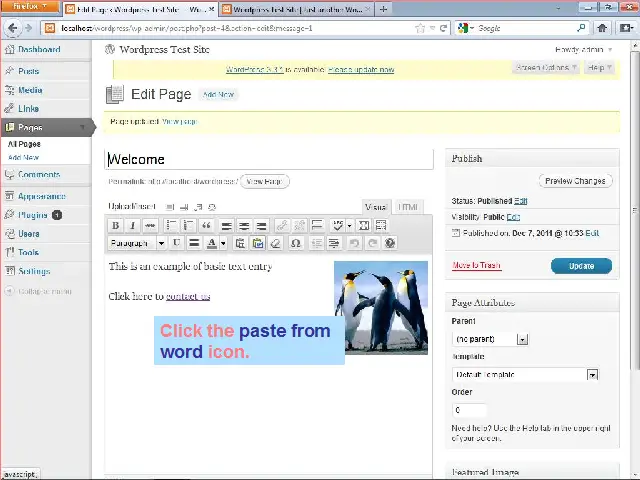Open the Paragraph format dropdown
The image size is (640, 480).
click(138, 243)
